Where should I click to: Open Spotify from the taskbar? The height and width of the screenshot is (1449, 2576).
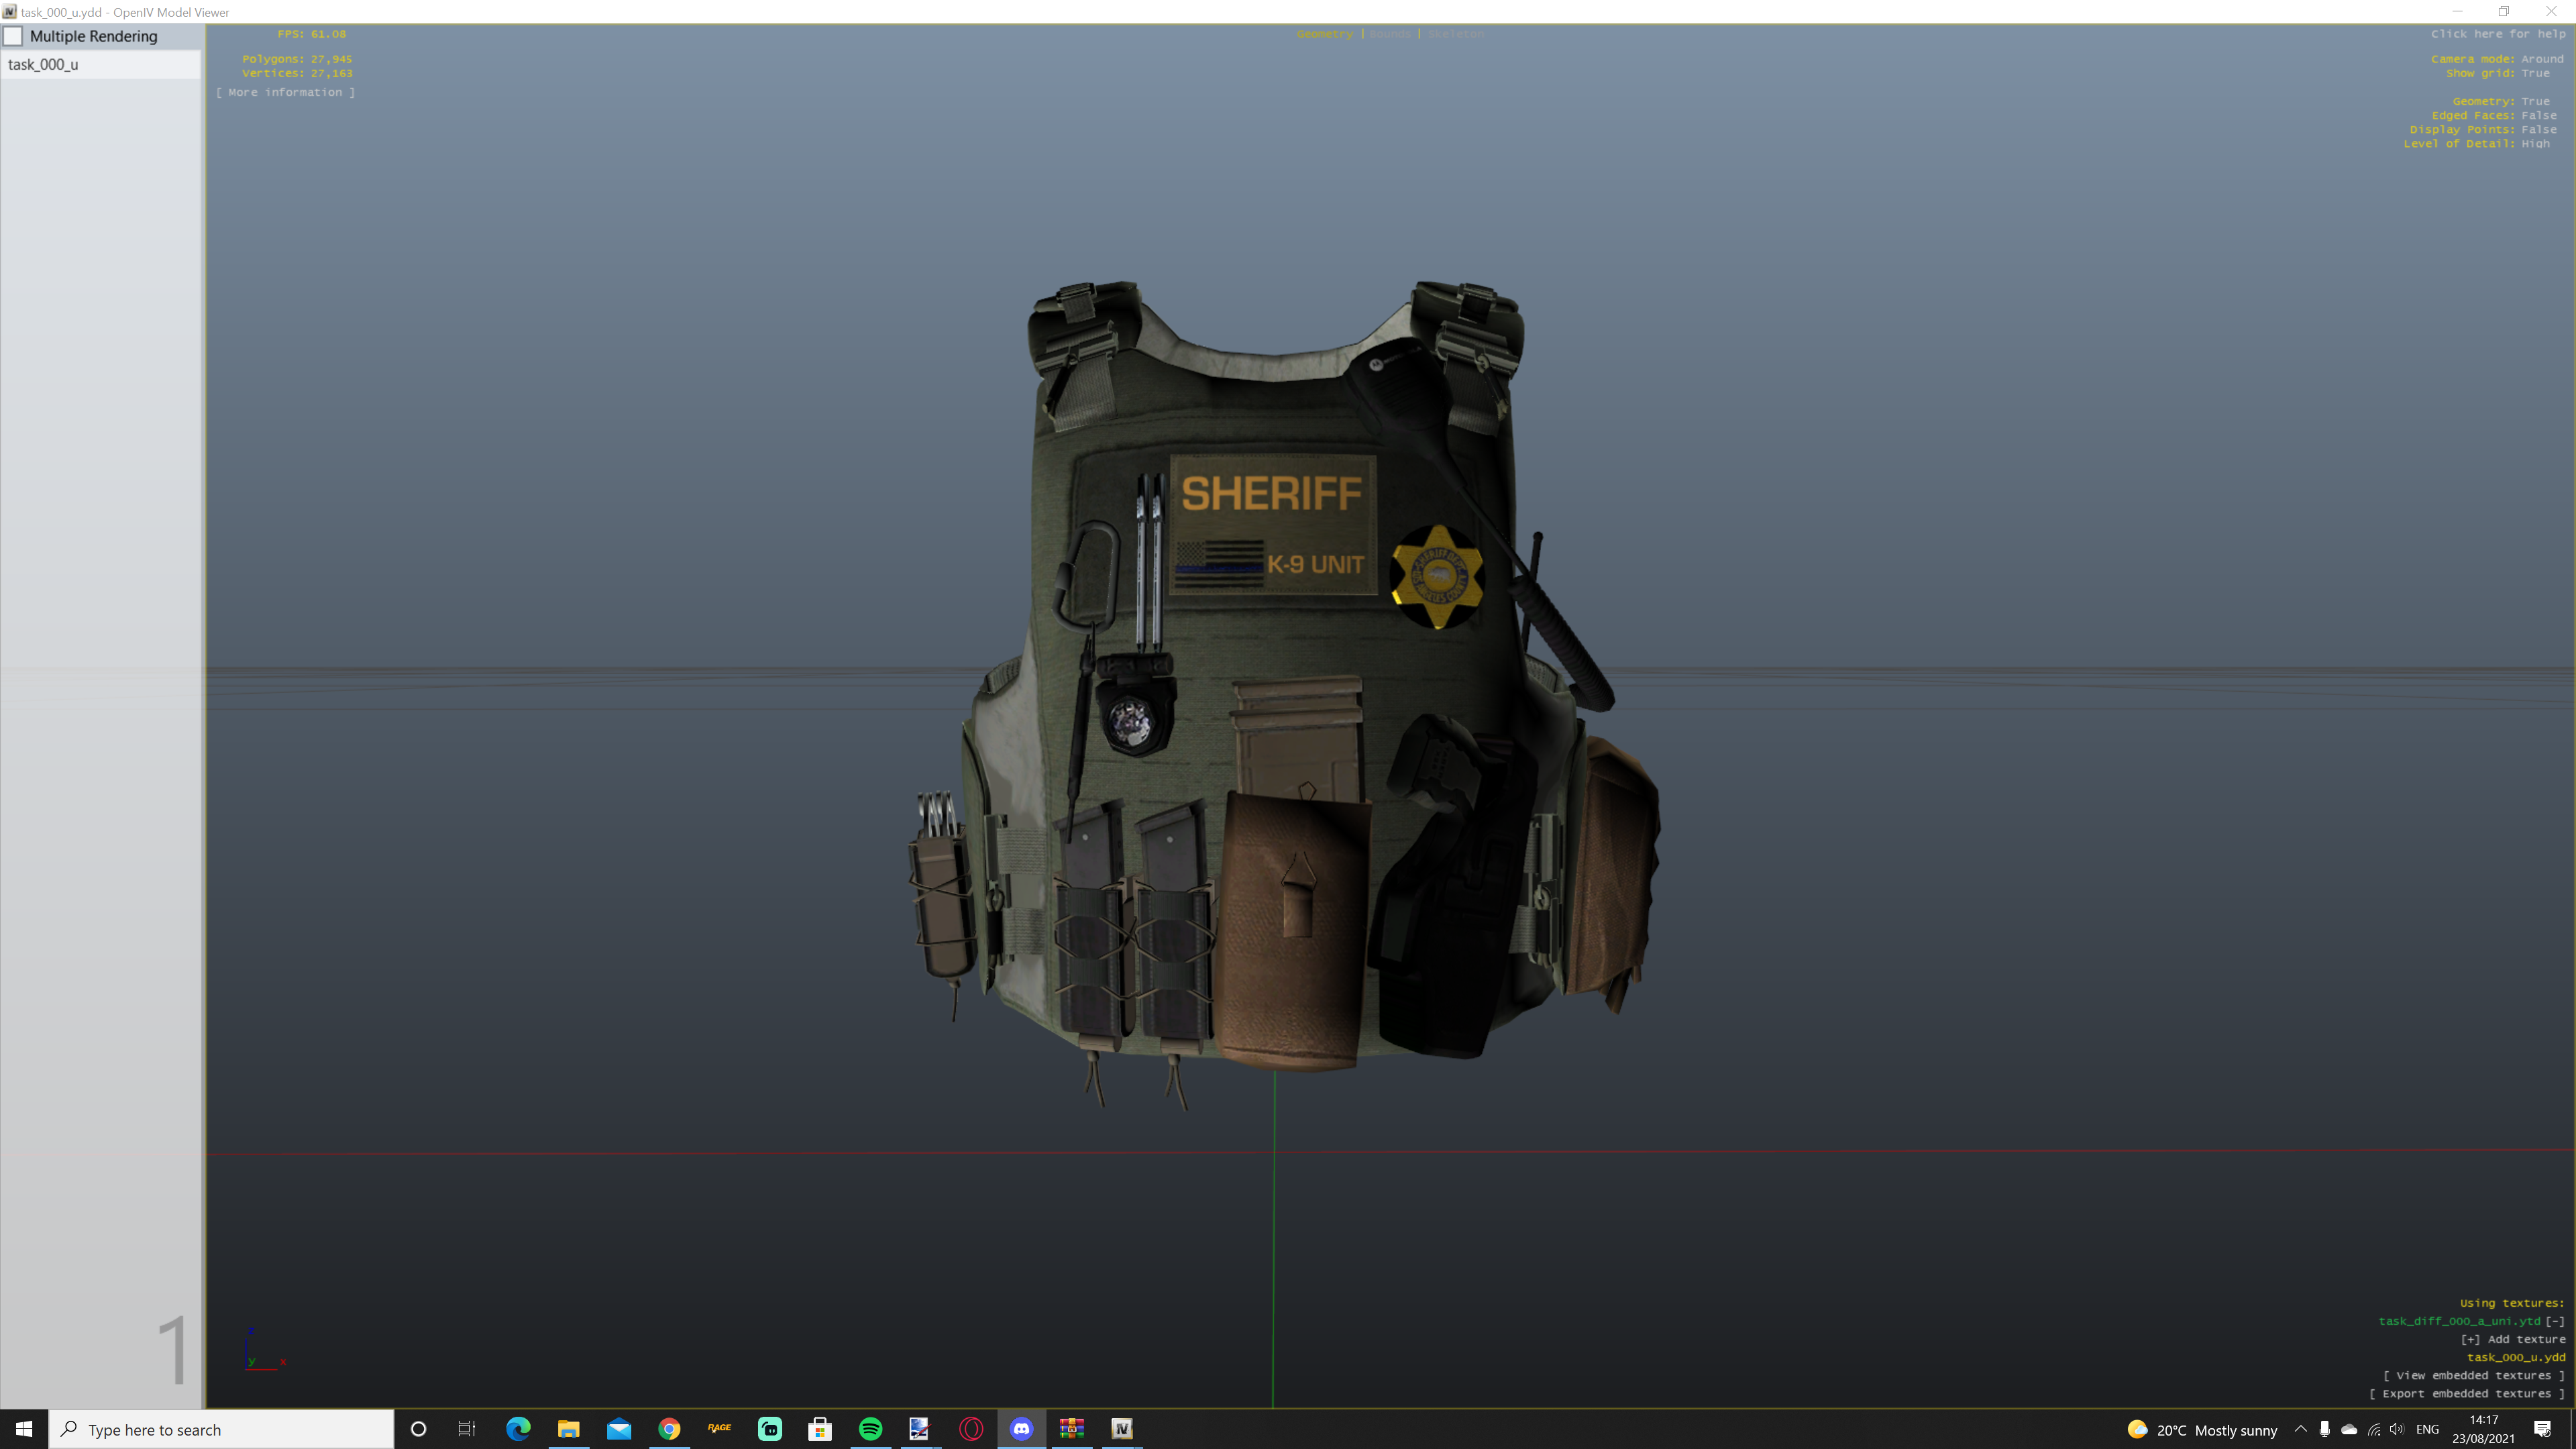click(870, 1429)
